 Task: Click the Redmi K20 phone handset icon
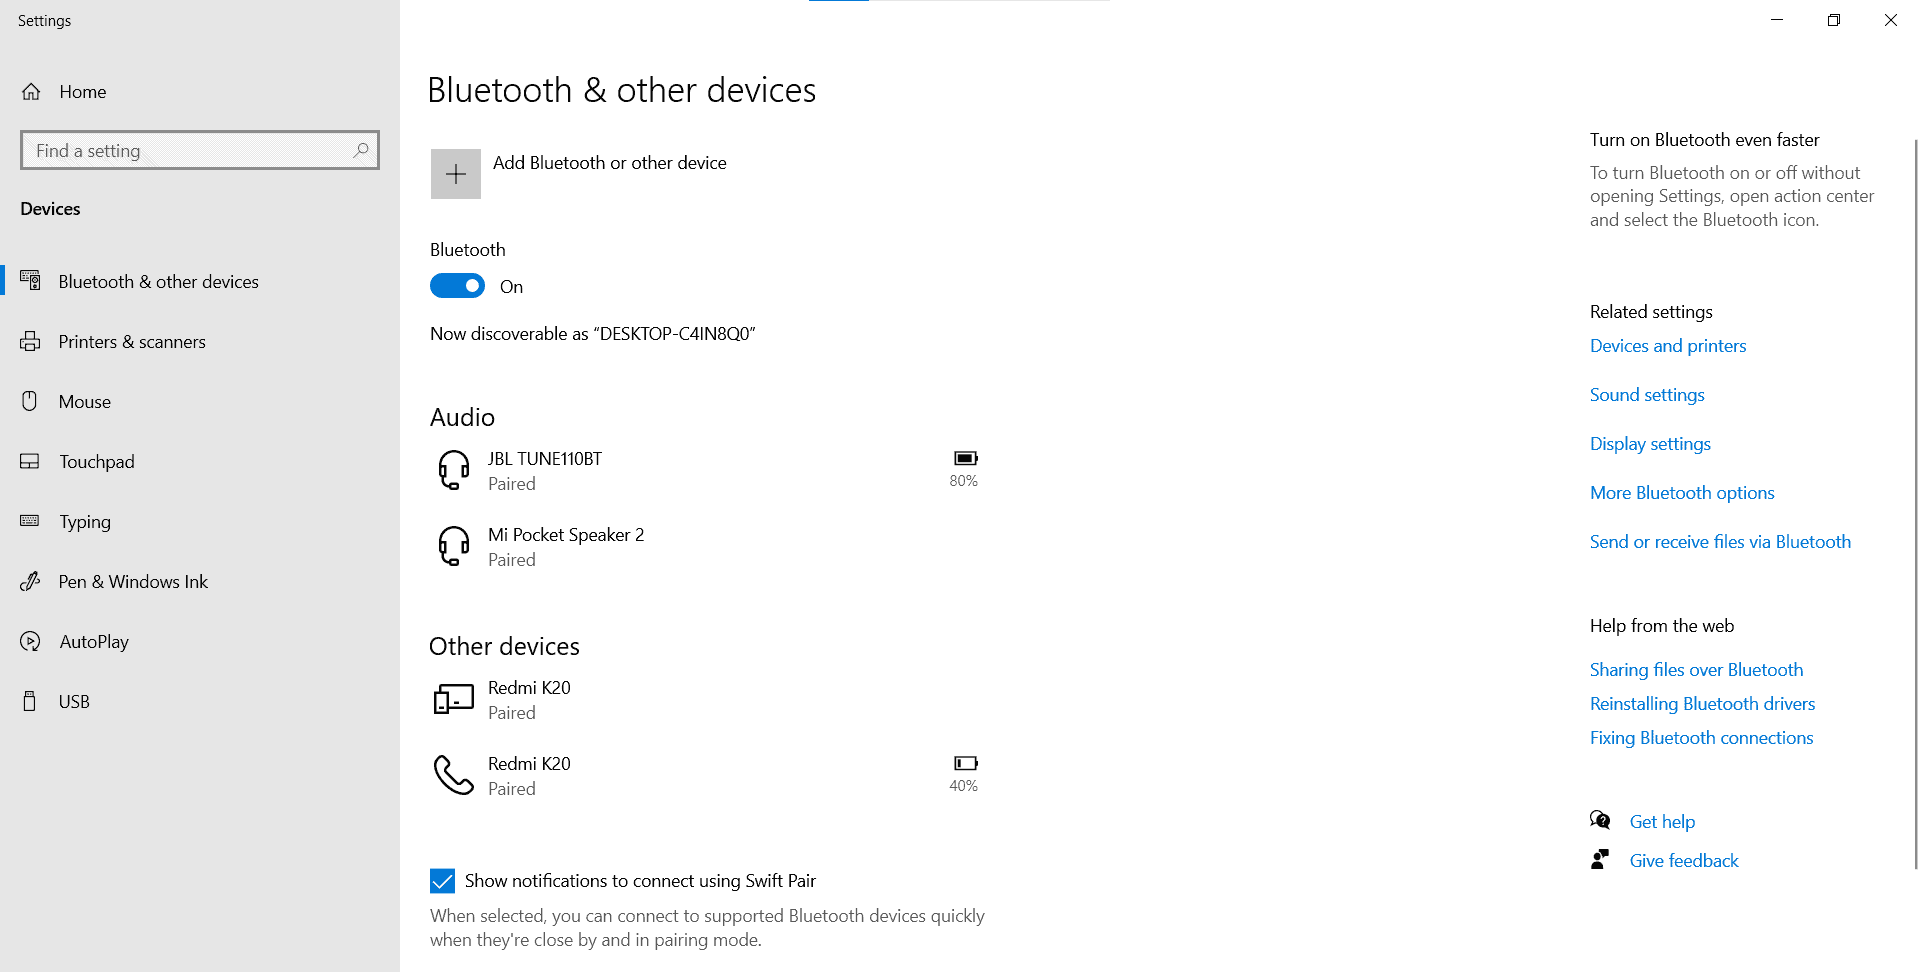tap(454, 775)
